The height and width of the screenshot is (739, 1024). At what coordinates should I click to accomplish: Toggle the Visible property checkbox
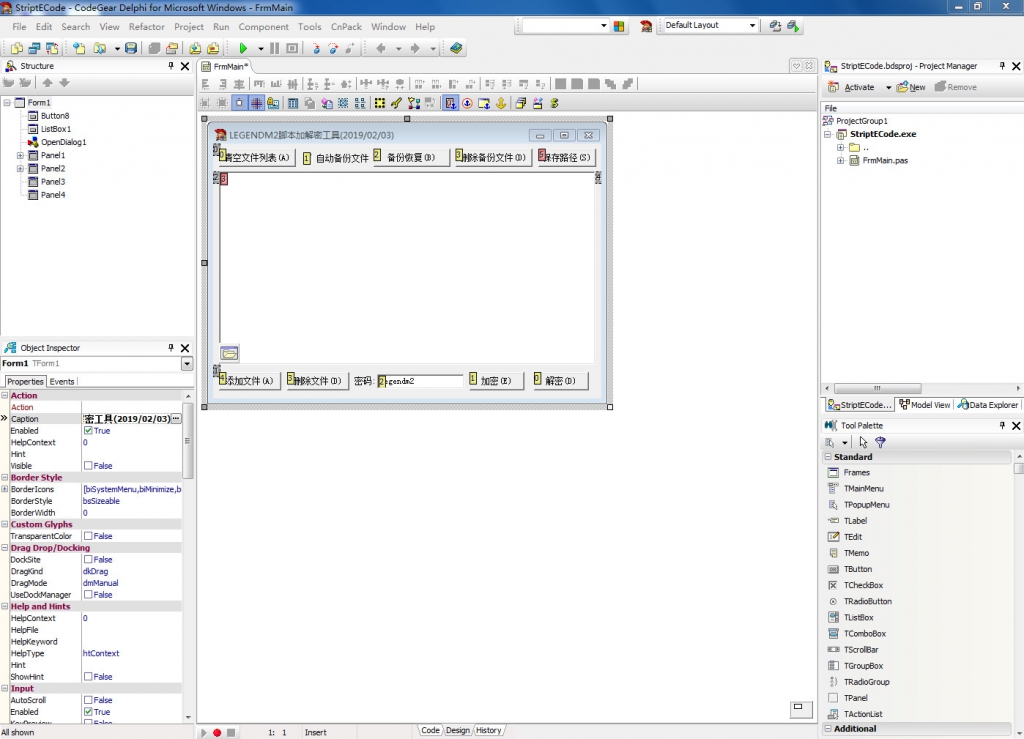tap(88, 466)
